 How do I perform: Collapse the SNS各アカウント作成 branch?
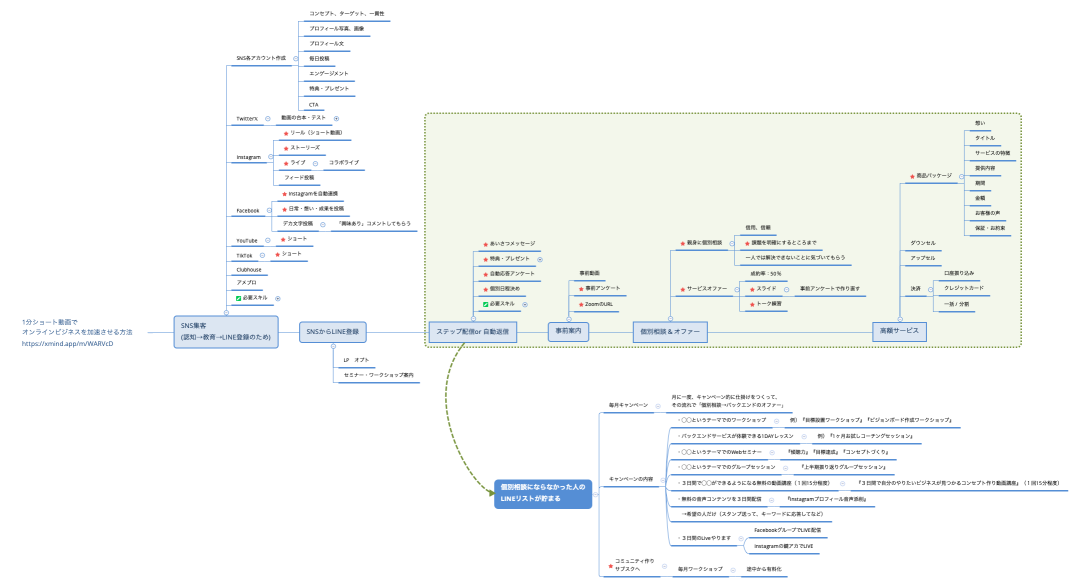pyautogui.click(x=296, y=58)
